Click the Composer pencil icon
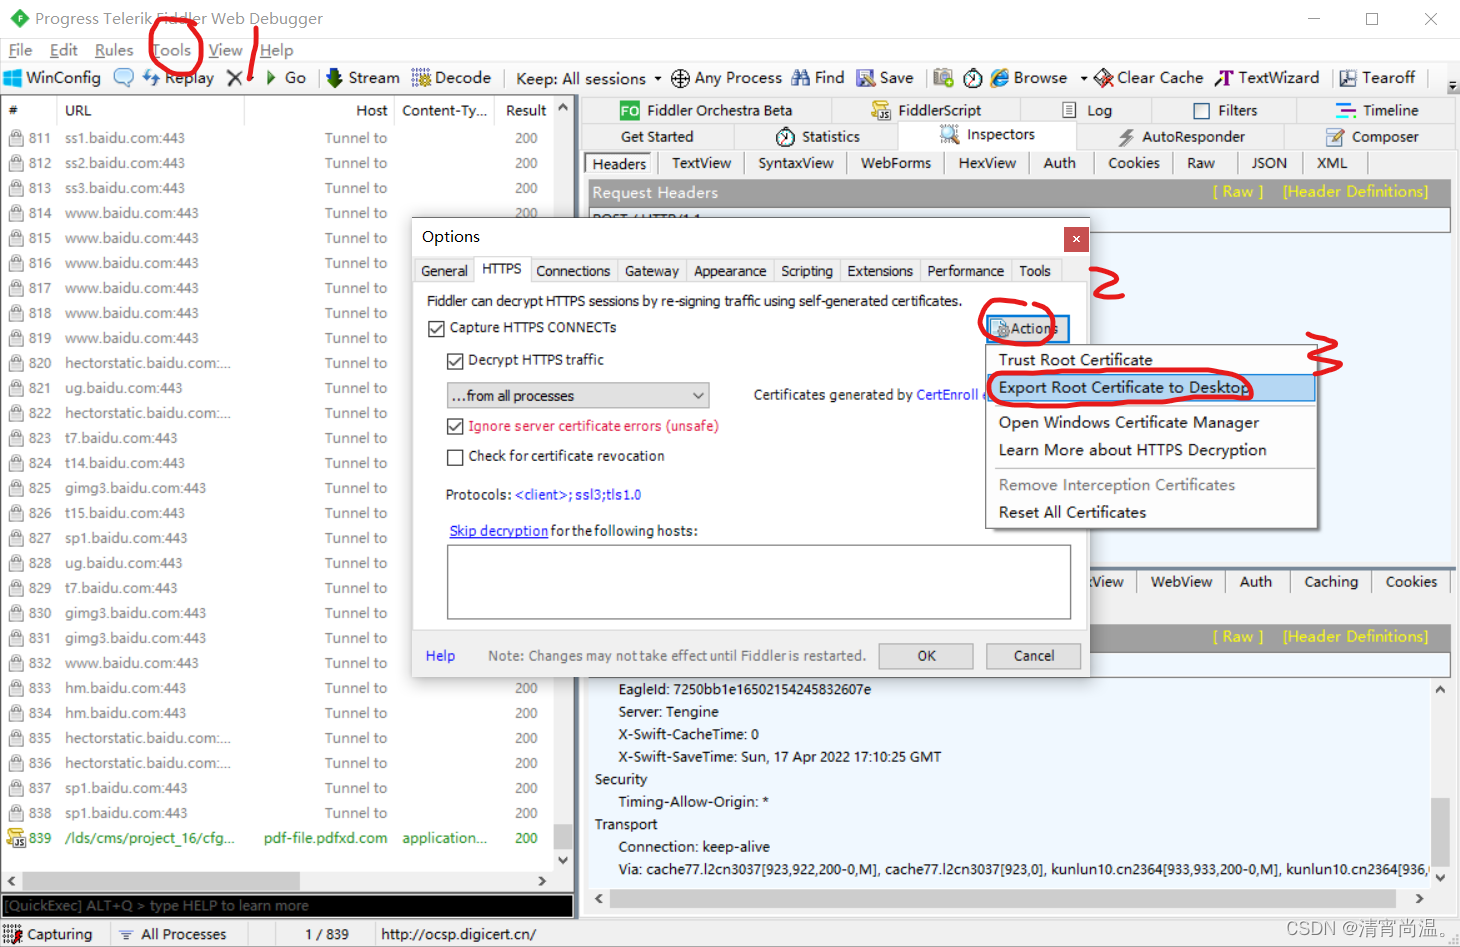 (1335, 137)
